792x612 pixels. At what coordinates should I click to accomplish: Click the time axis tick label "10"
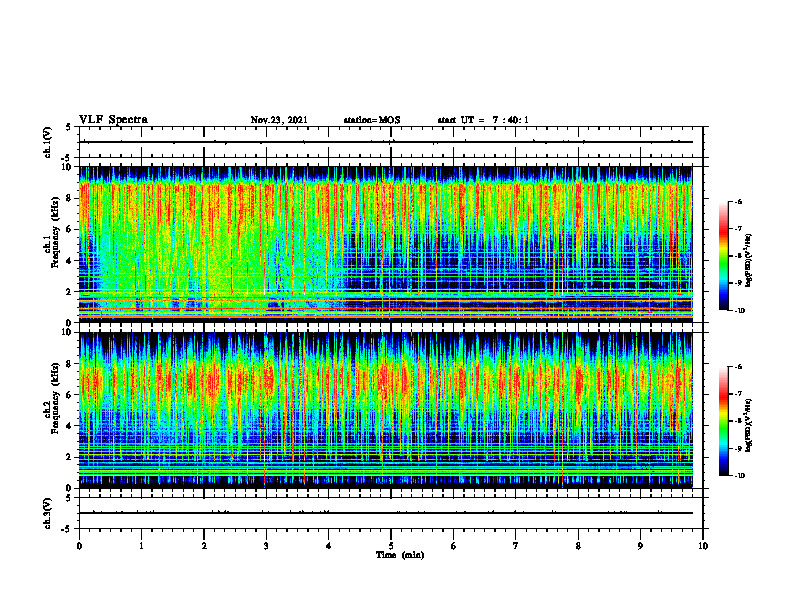703,546
